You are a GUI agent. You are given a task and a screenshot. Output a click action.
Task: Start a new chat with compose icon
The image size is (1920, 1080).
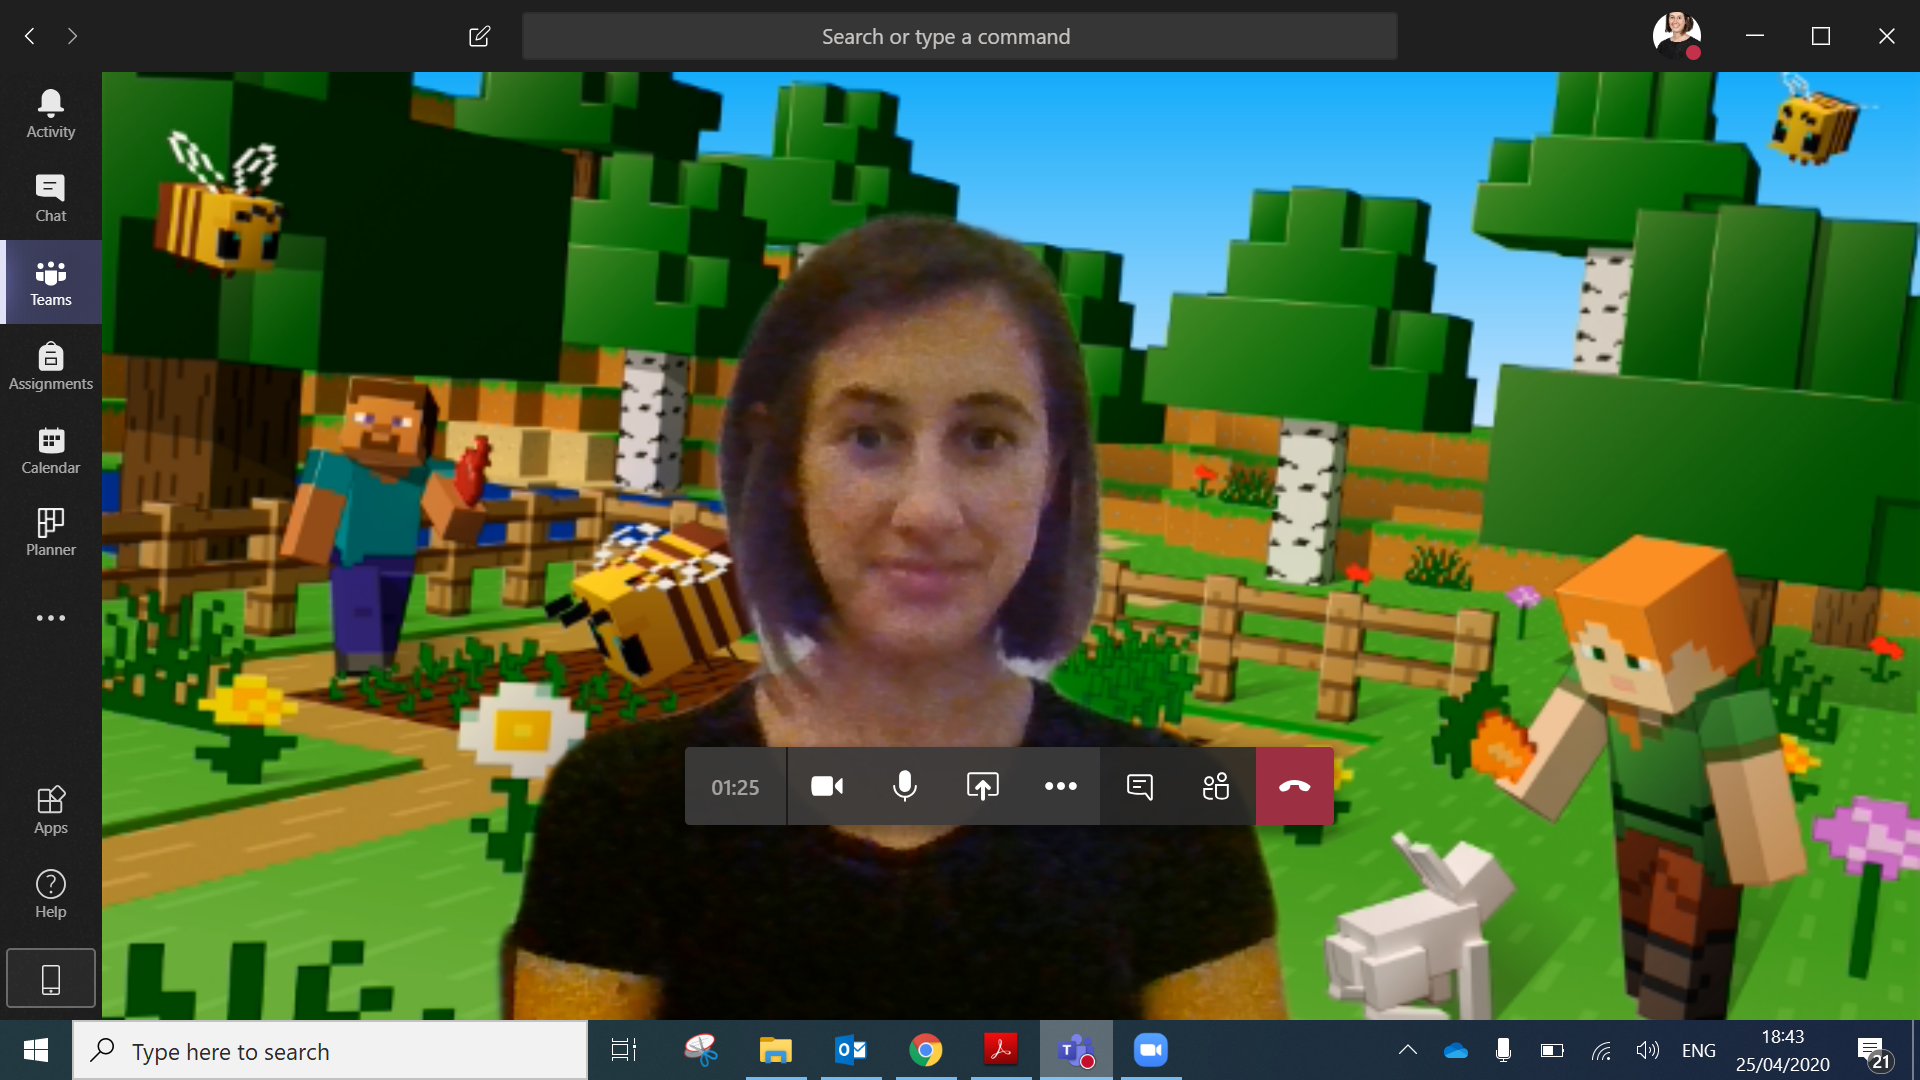(479, 36)
